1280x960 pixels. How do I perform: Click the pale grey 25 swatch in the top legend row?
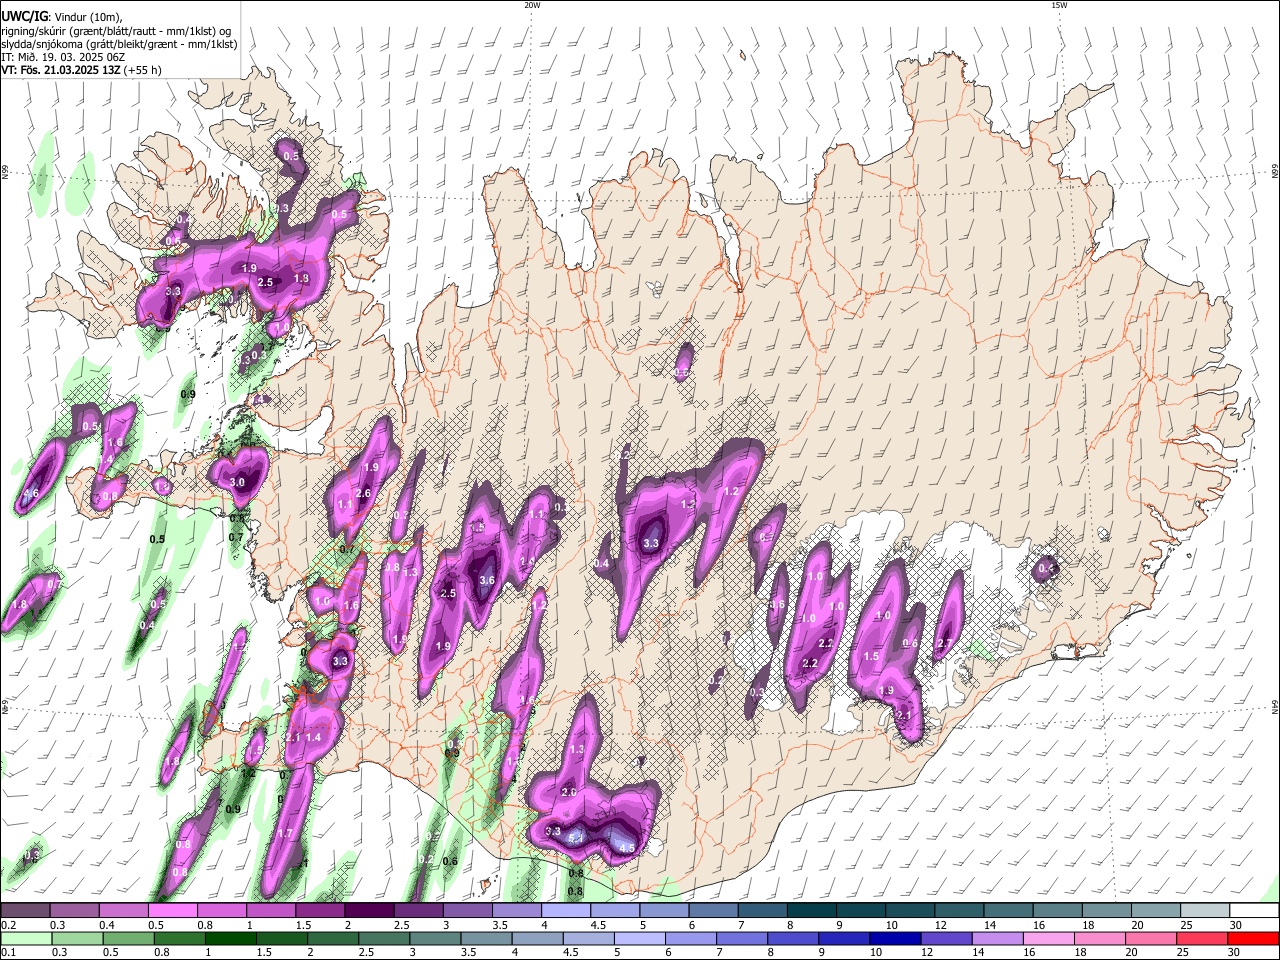(x=1205, y=910)
